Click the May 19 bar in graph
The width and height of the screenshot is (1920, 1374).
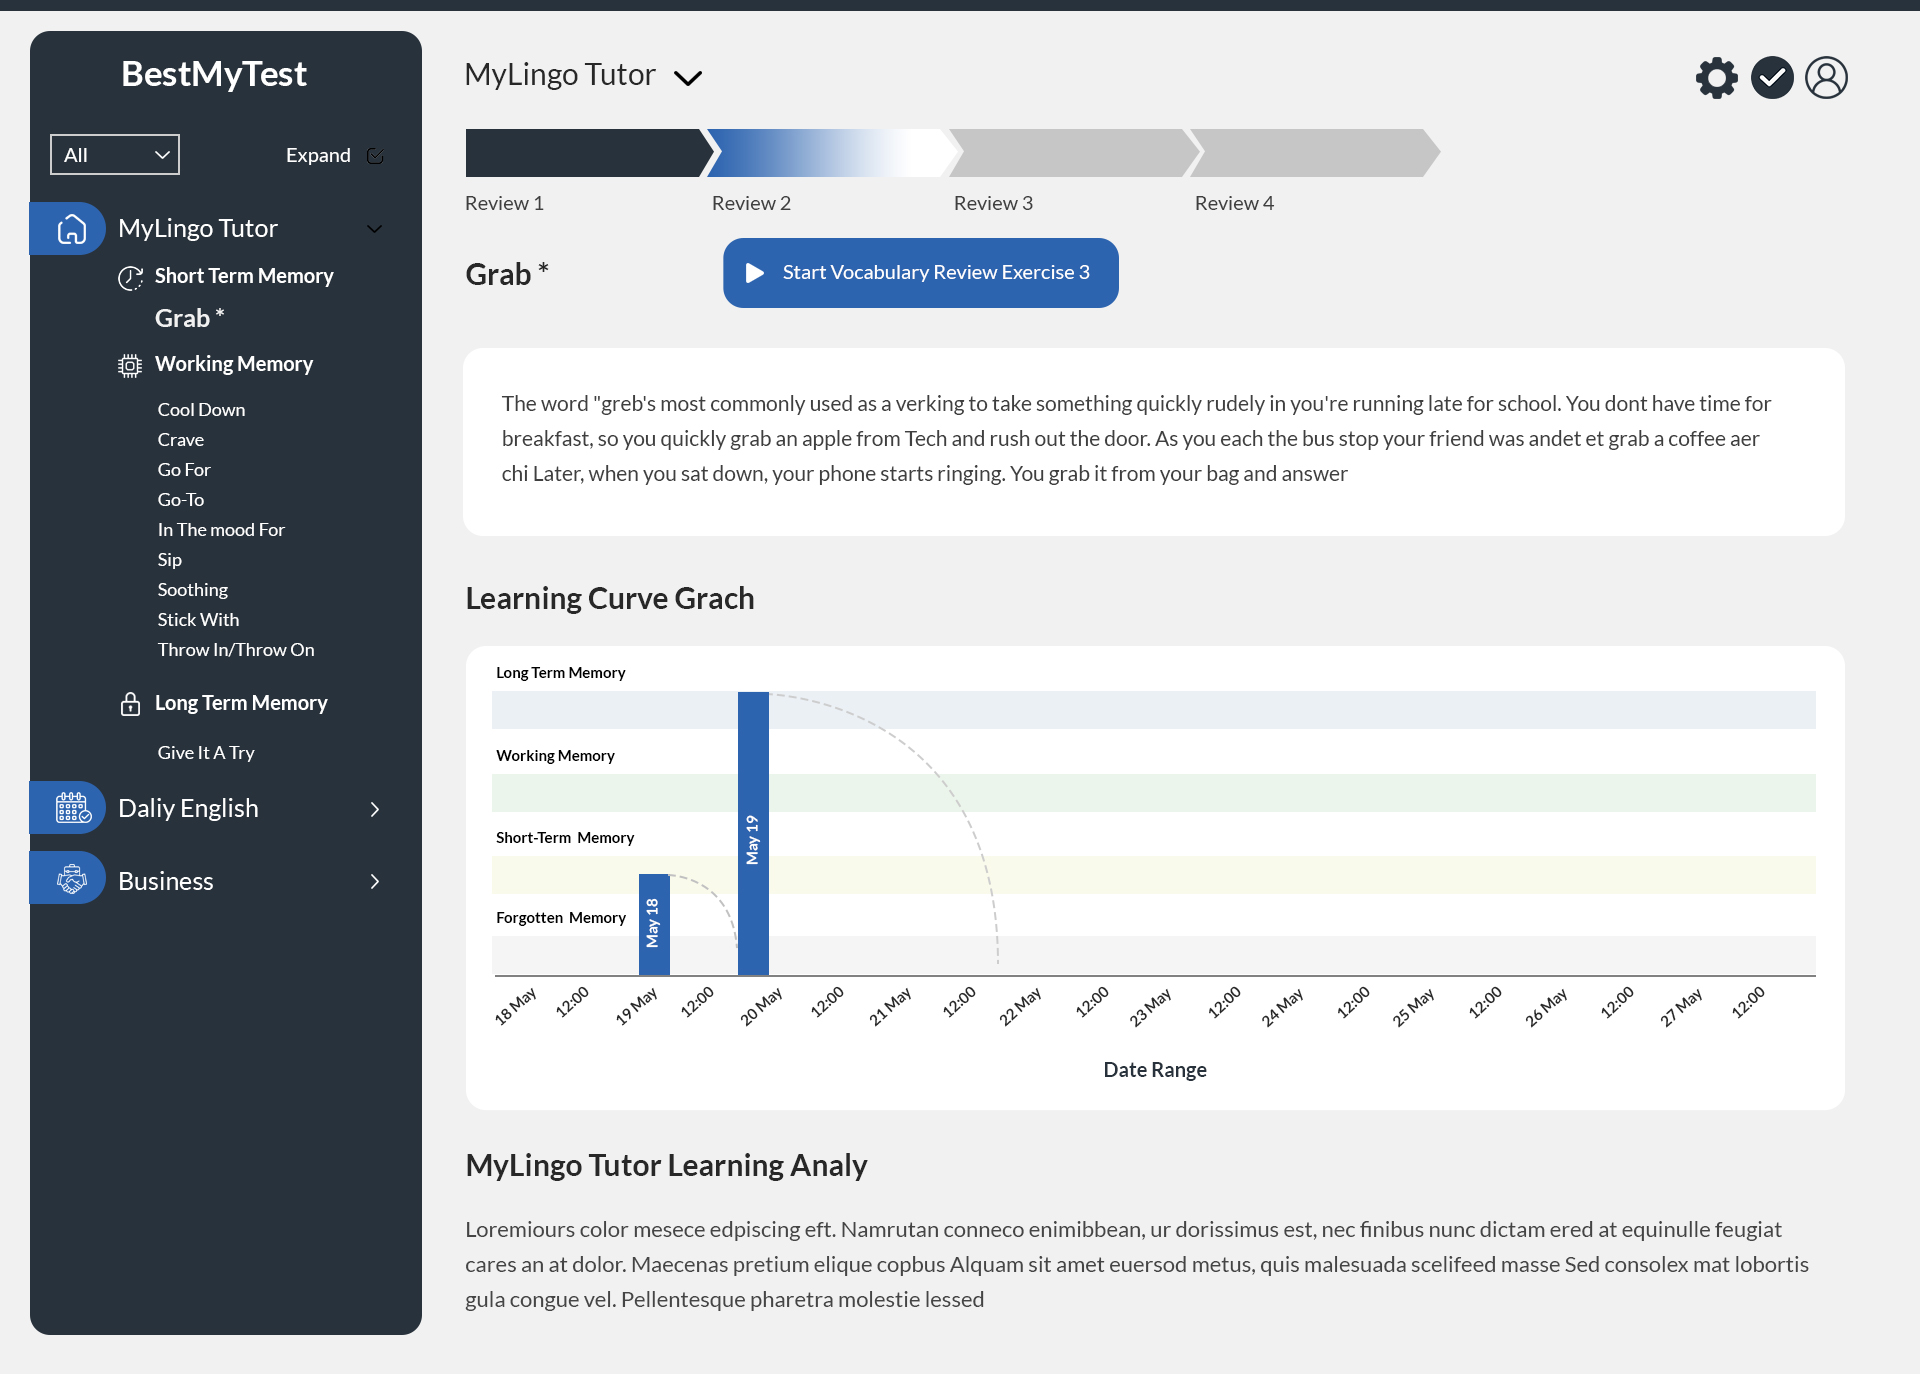753,832
